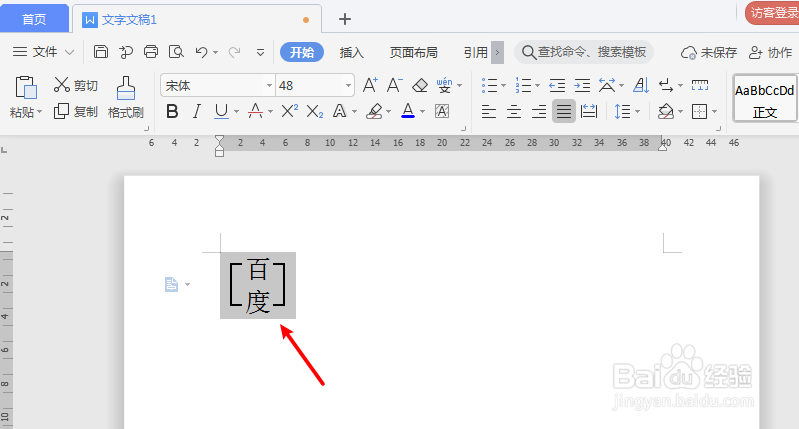Switch to the 插入 ribbon tab
This screenshot has height=429, width=799.
pos(352,52)
